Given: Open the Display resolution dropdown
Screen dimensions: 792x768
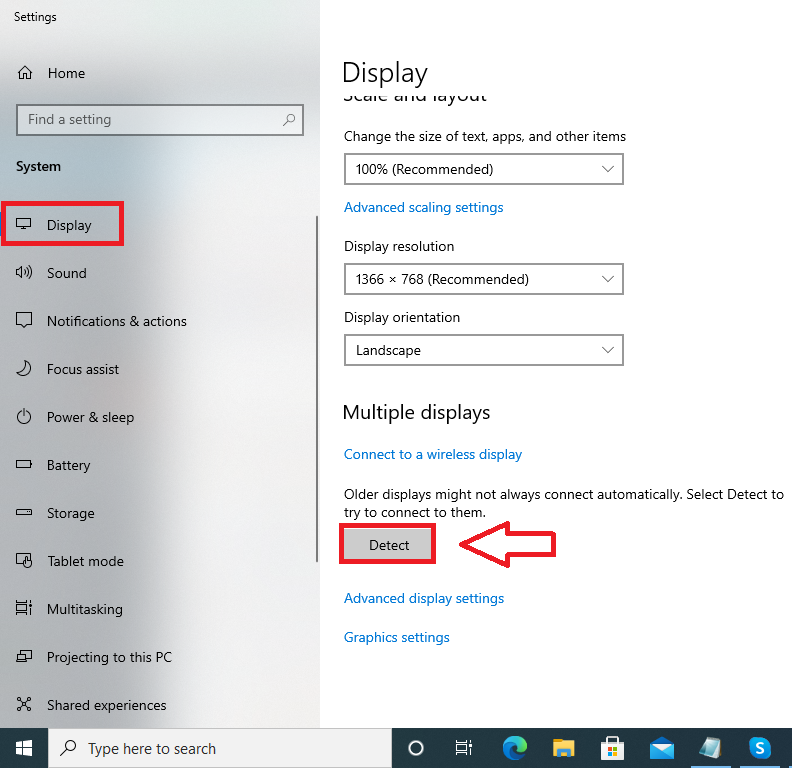Looking at the screenshot, I should (483, 279).
